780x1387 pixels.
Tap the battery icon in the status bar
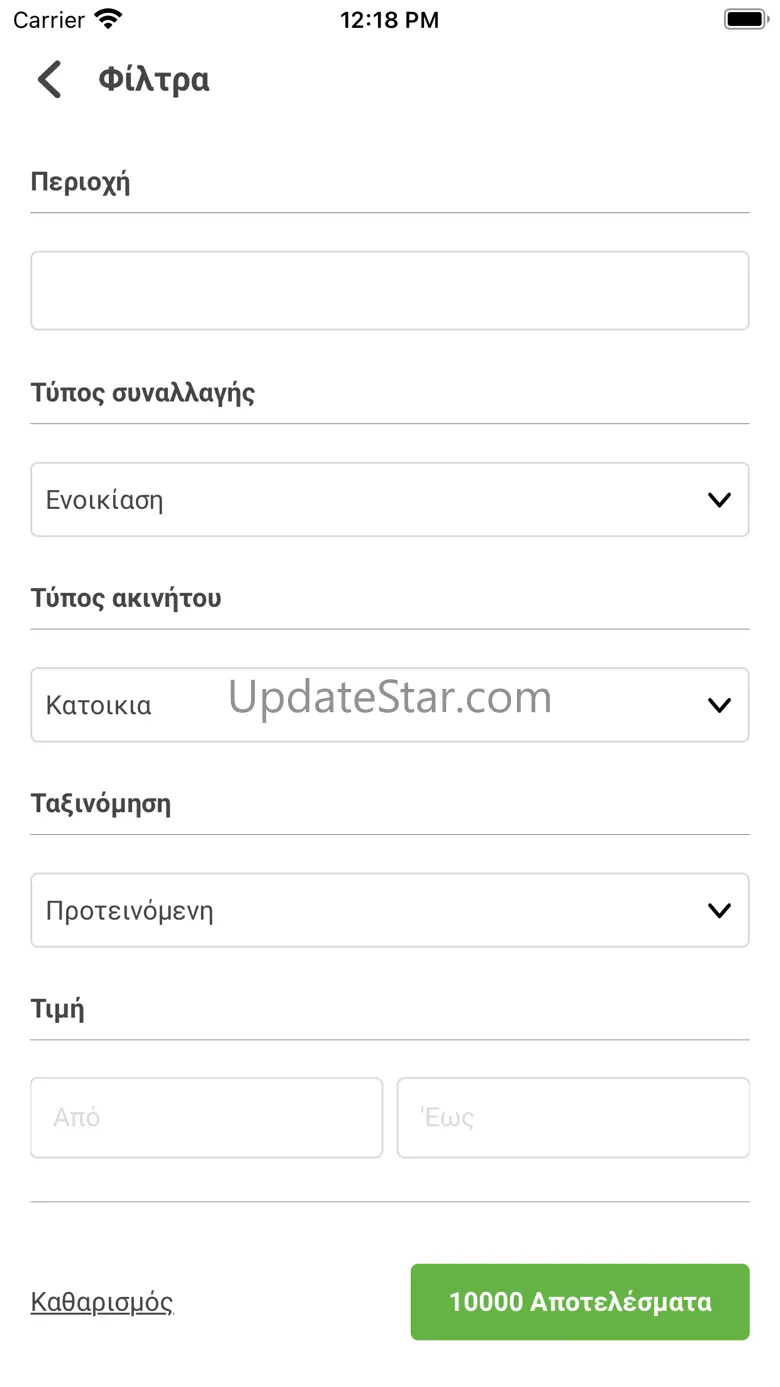[745, 20]
